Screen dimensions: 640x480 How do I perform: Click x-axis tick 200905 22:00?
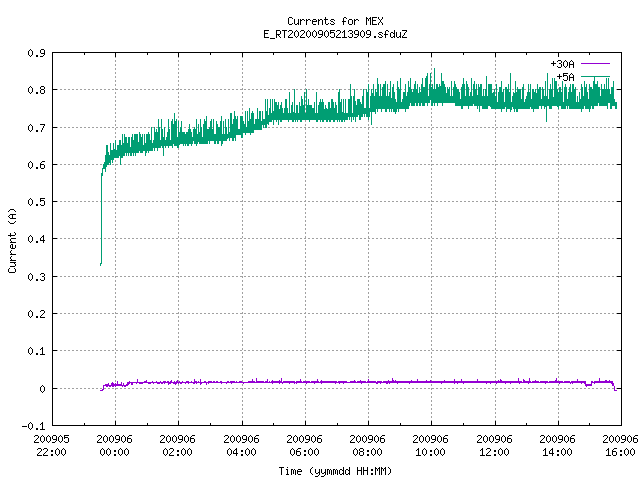[x=51, y=446]
